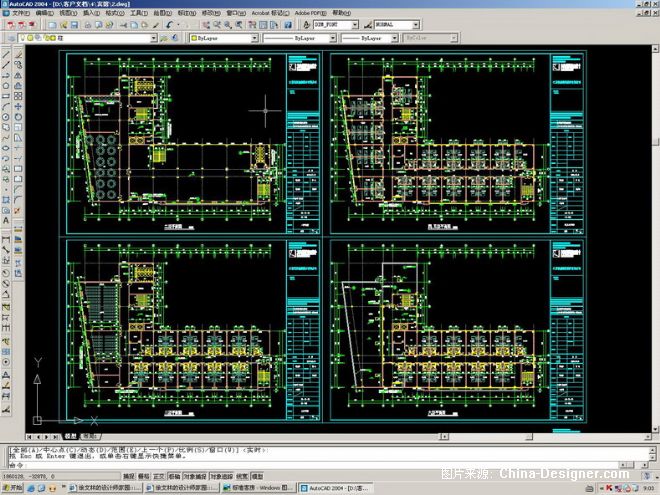Viewport: 660px width, 495px height.
Task: Toggle 模型 model space button in status bar
Action: [257, 476]
